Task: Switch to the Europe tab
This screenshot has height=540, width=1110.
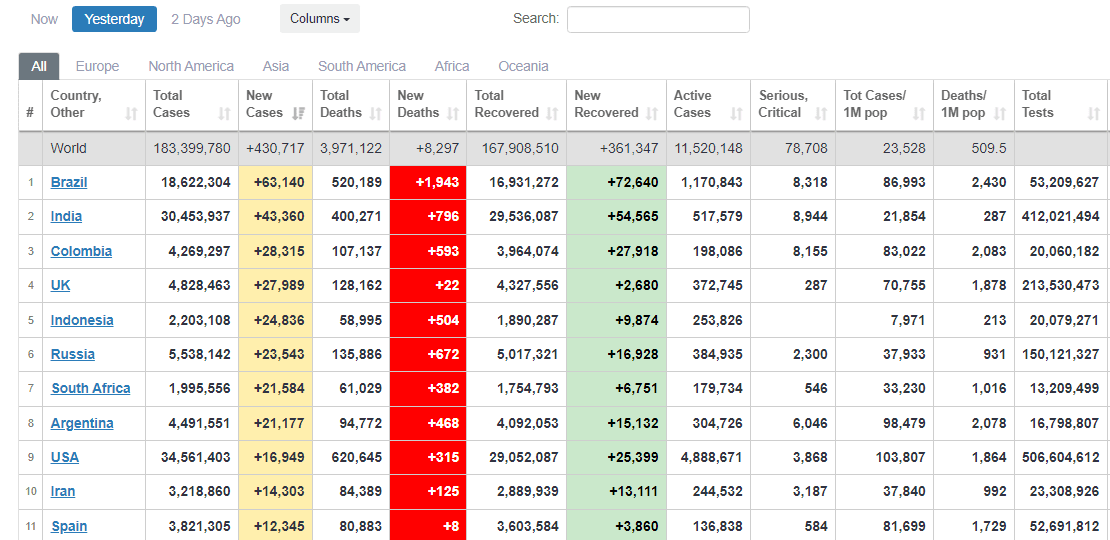Action: (x=97, y=66)
